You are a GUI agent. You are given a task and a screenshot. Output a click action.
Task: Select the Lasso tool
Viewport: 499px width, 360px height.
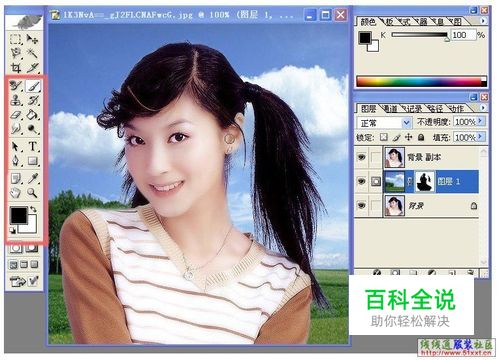pos(15,53)
